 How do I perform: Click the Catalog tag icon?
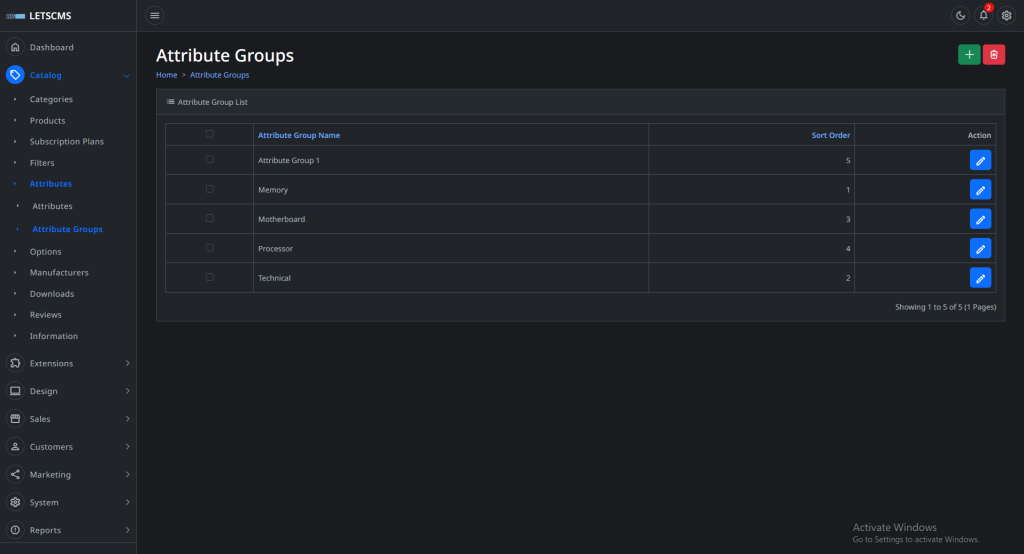(x=15, y=75)
